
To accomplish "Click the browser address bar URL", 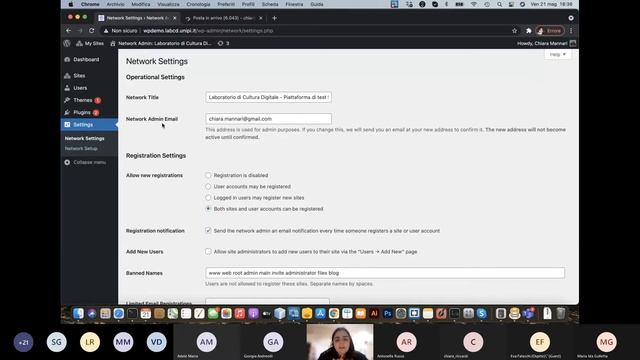I will pyautogui.click(x=208, y=31).
